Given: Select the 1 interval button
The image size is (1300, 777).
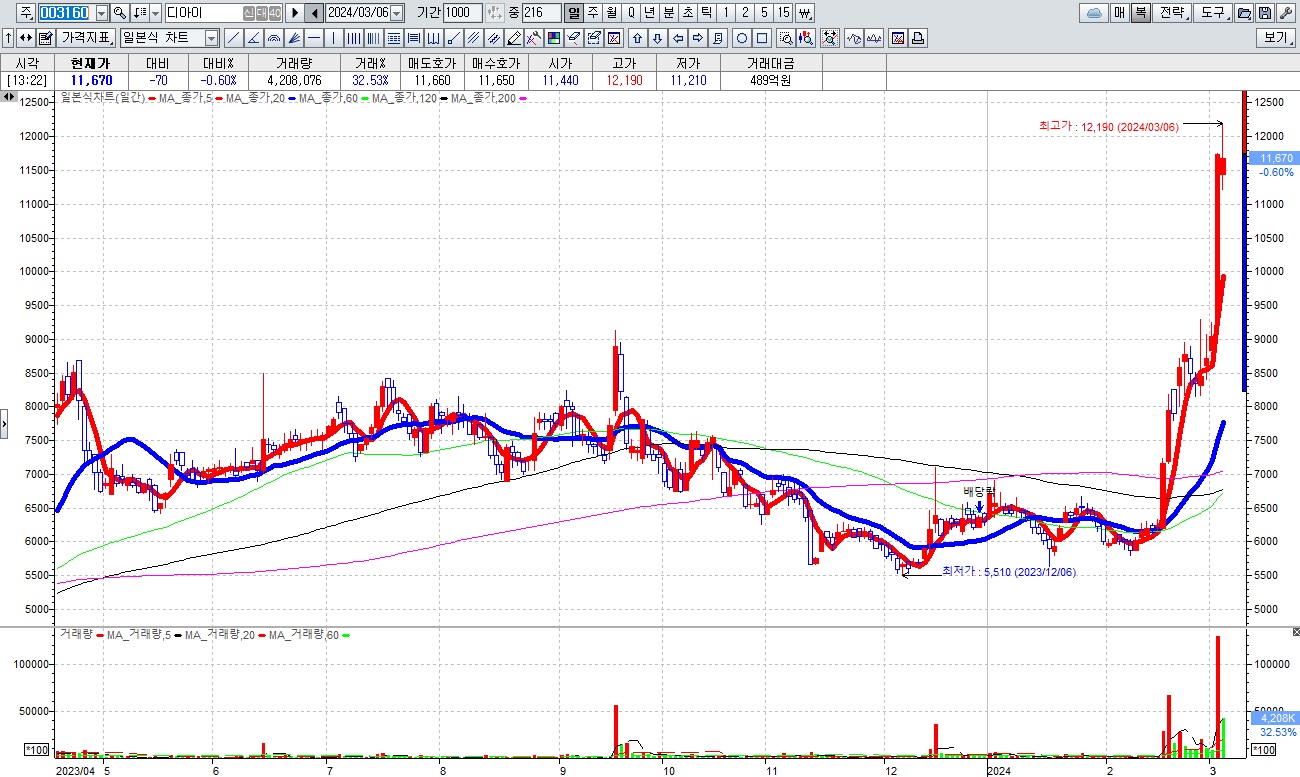Looking at the screenshot, I should tap(726, 13).
